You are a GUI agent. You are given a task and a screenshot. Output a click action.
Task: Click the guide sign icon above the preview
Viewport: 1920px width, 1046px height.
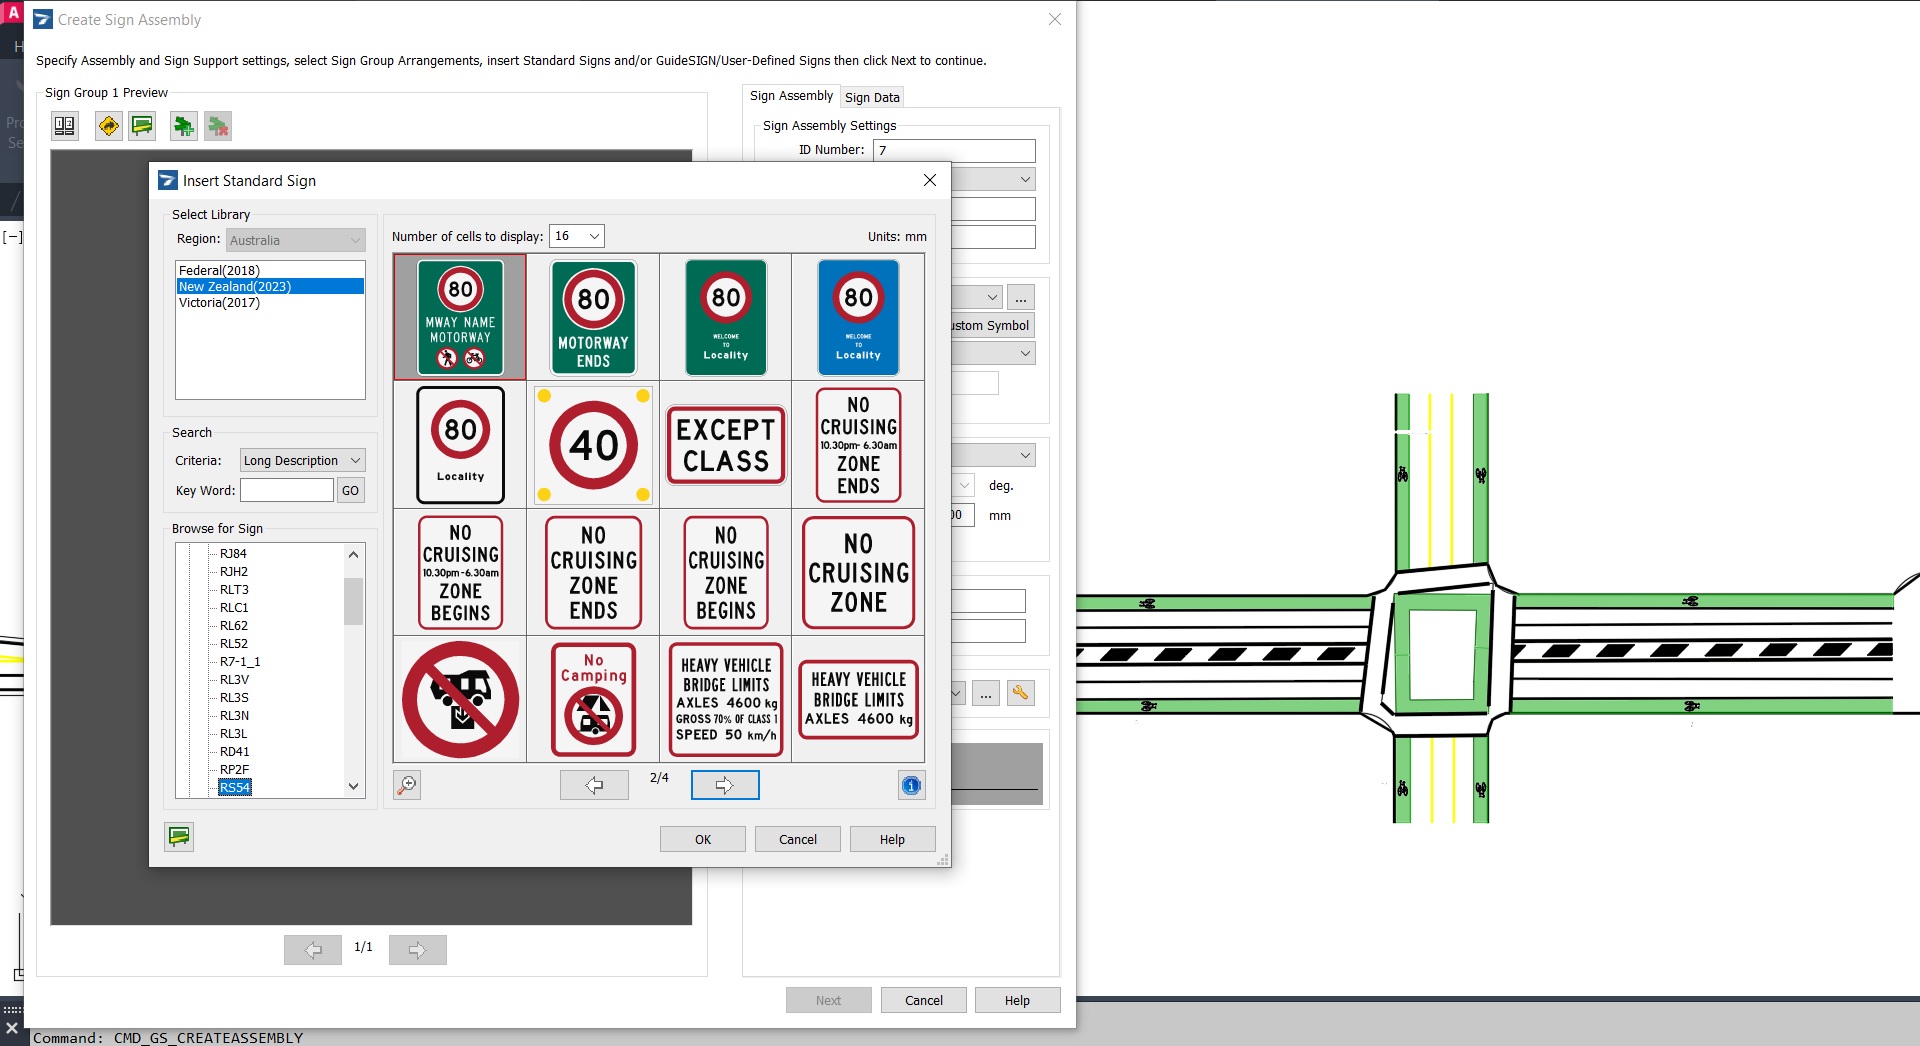click(142, 126)
